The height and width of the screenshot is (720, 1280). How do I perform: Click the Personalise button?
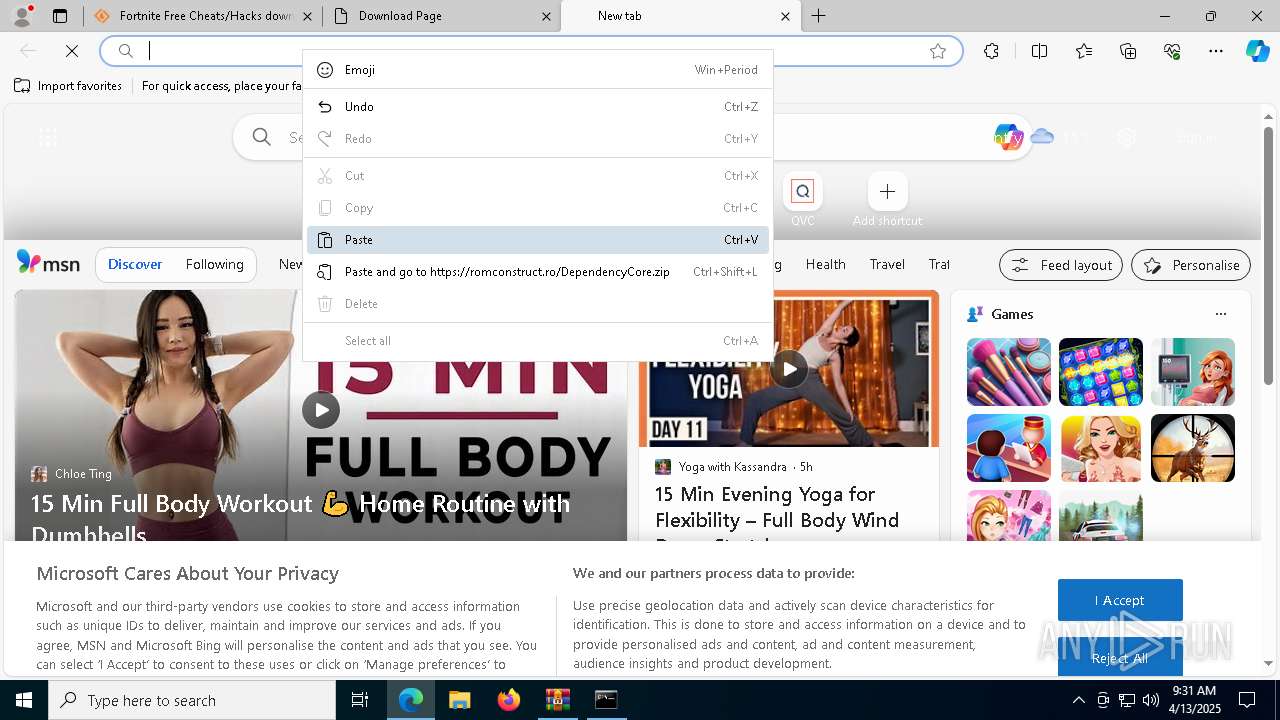tap(1191, 265)
